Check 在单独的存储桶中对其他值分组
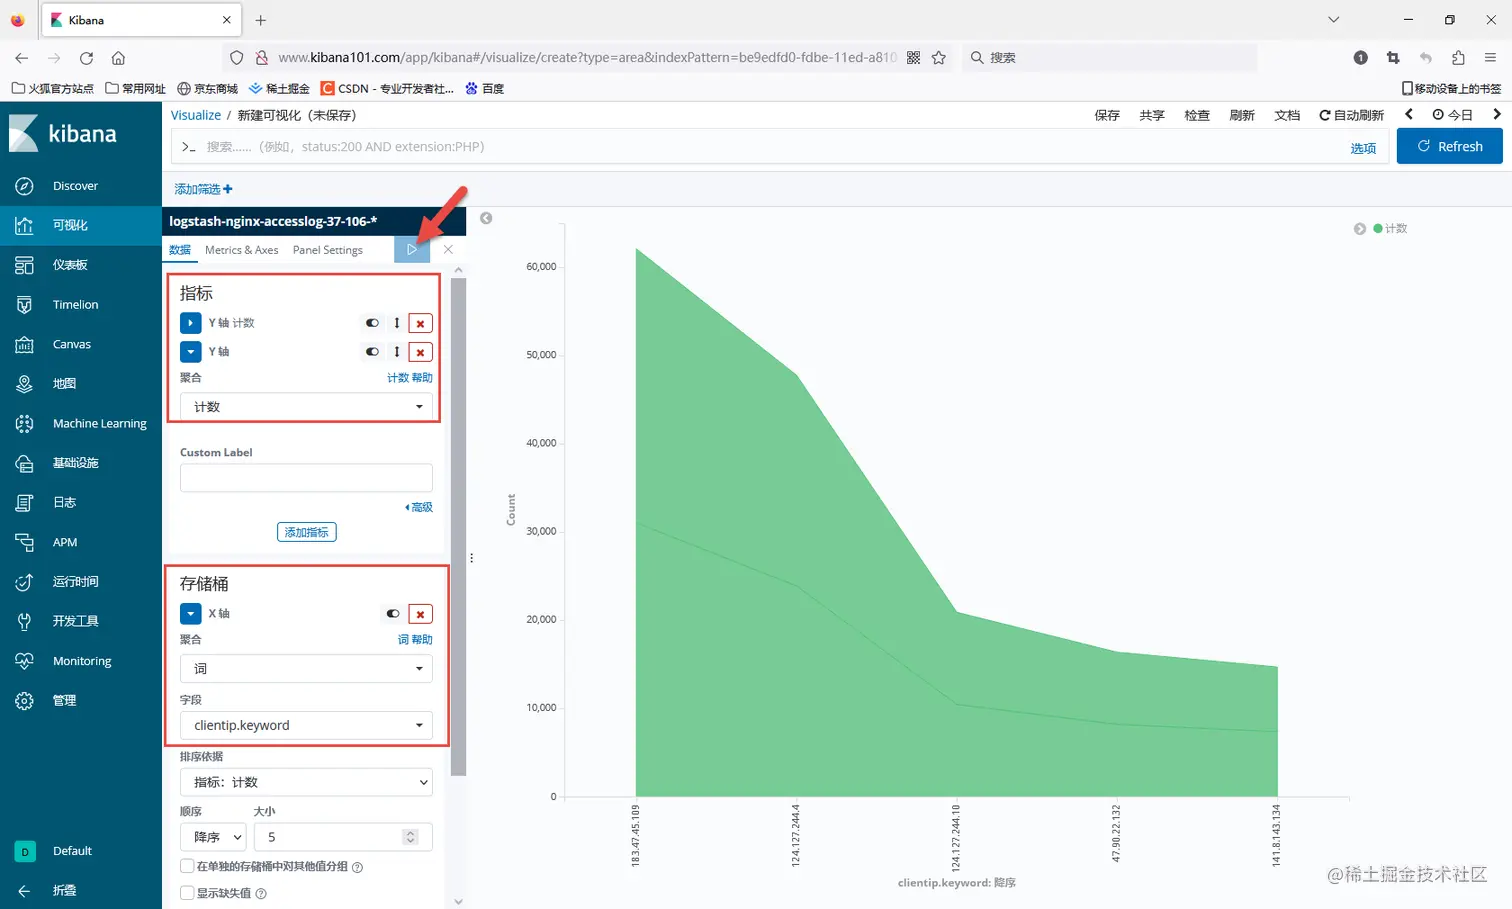 coord(187,867)
